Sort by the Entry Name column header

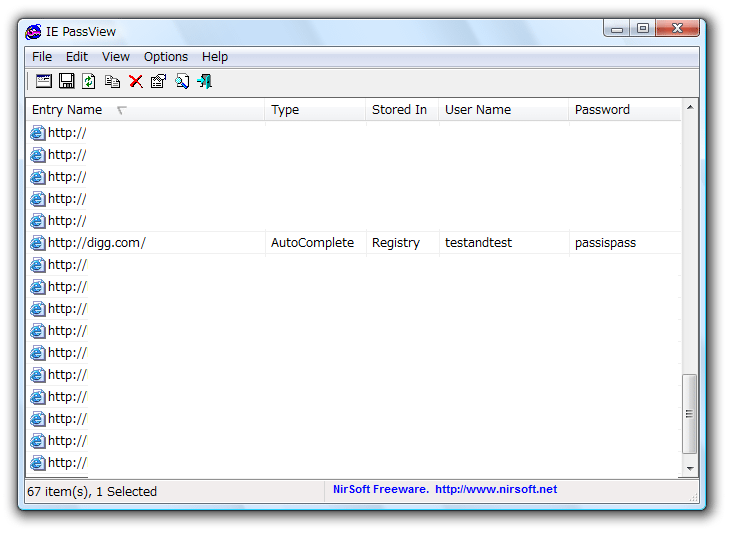pyautogui.click(x=145, y=110)
